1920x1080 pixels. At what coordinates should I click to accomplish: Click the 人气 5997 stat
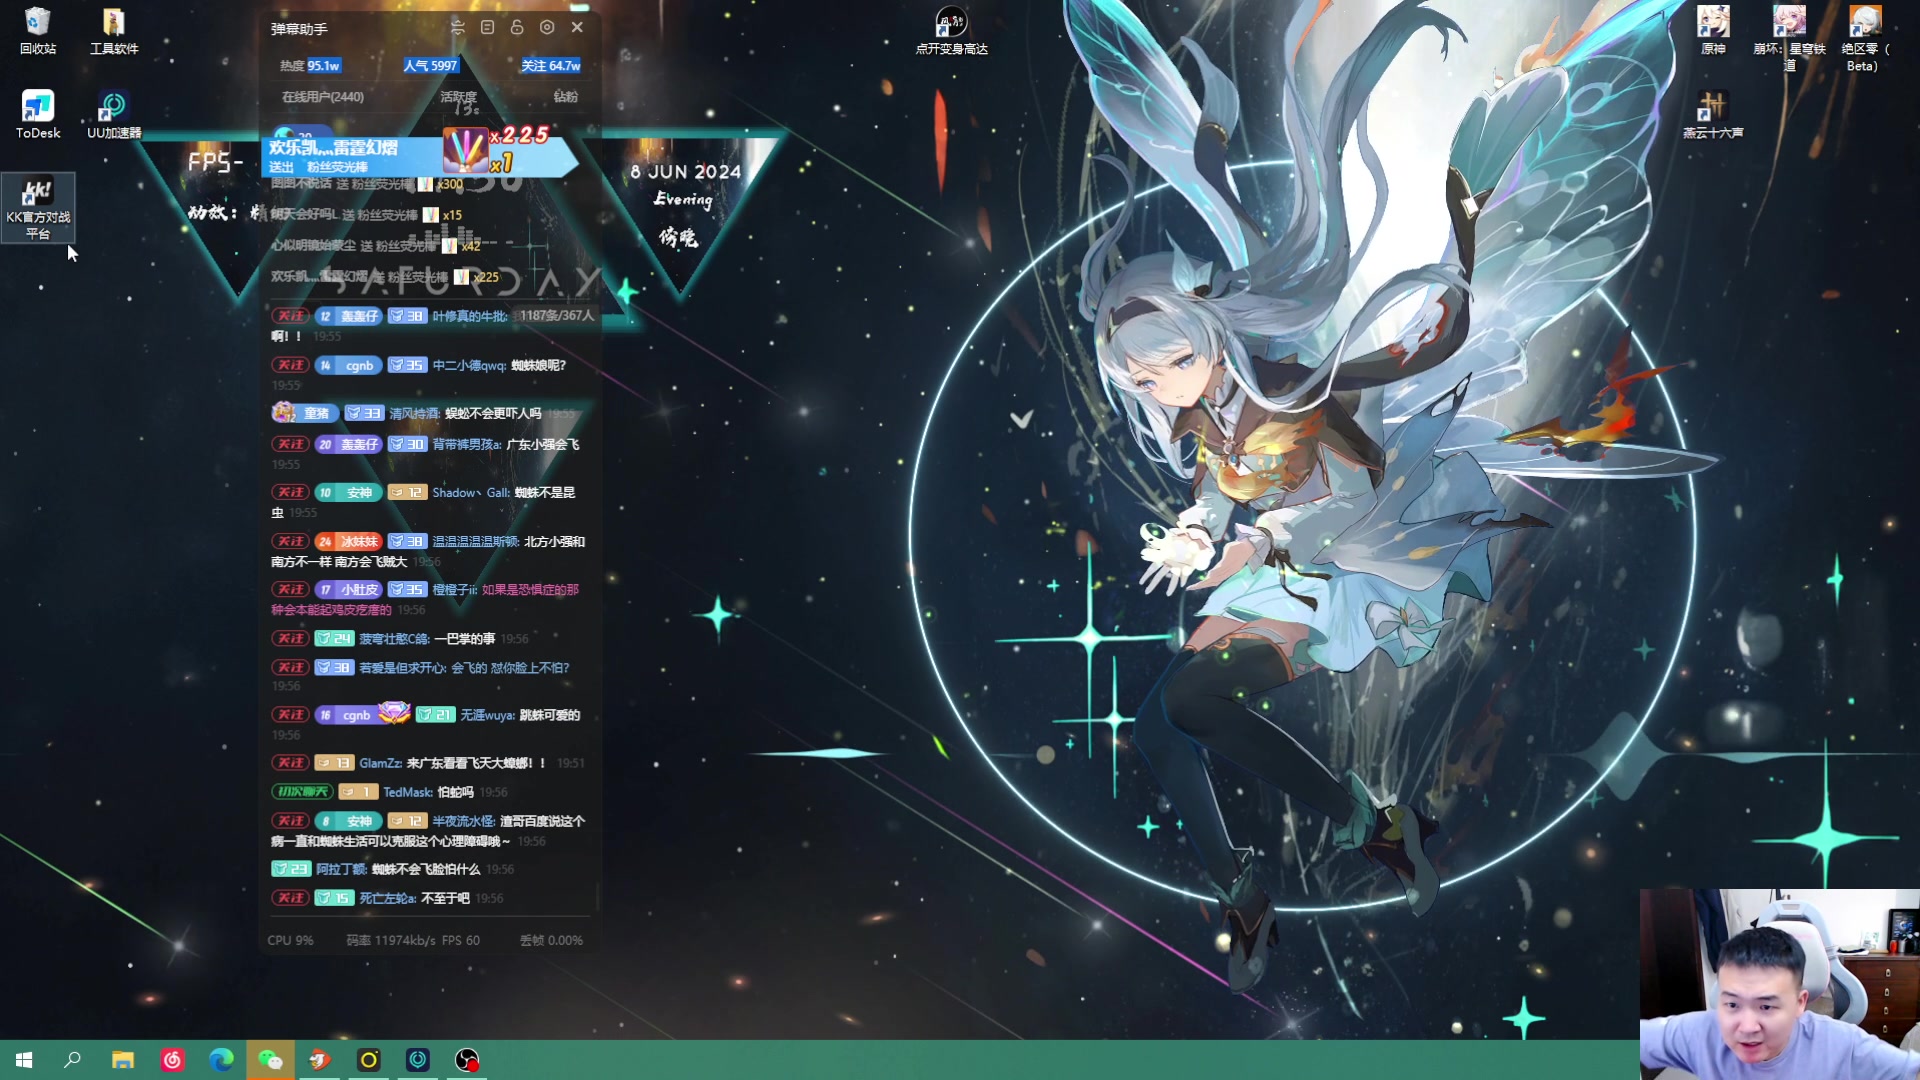click(x=430, y=66)
